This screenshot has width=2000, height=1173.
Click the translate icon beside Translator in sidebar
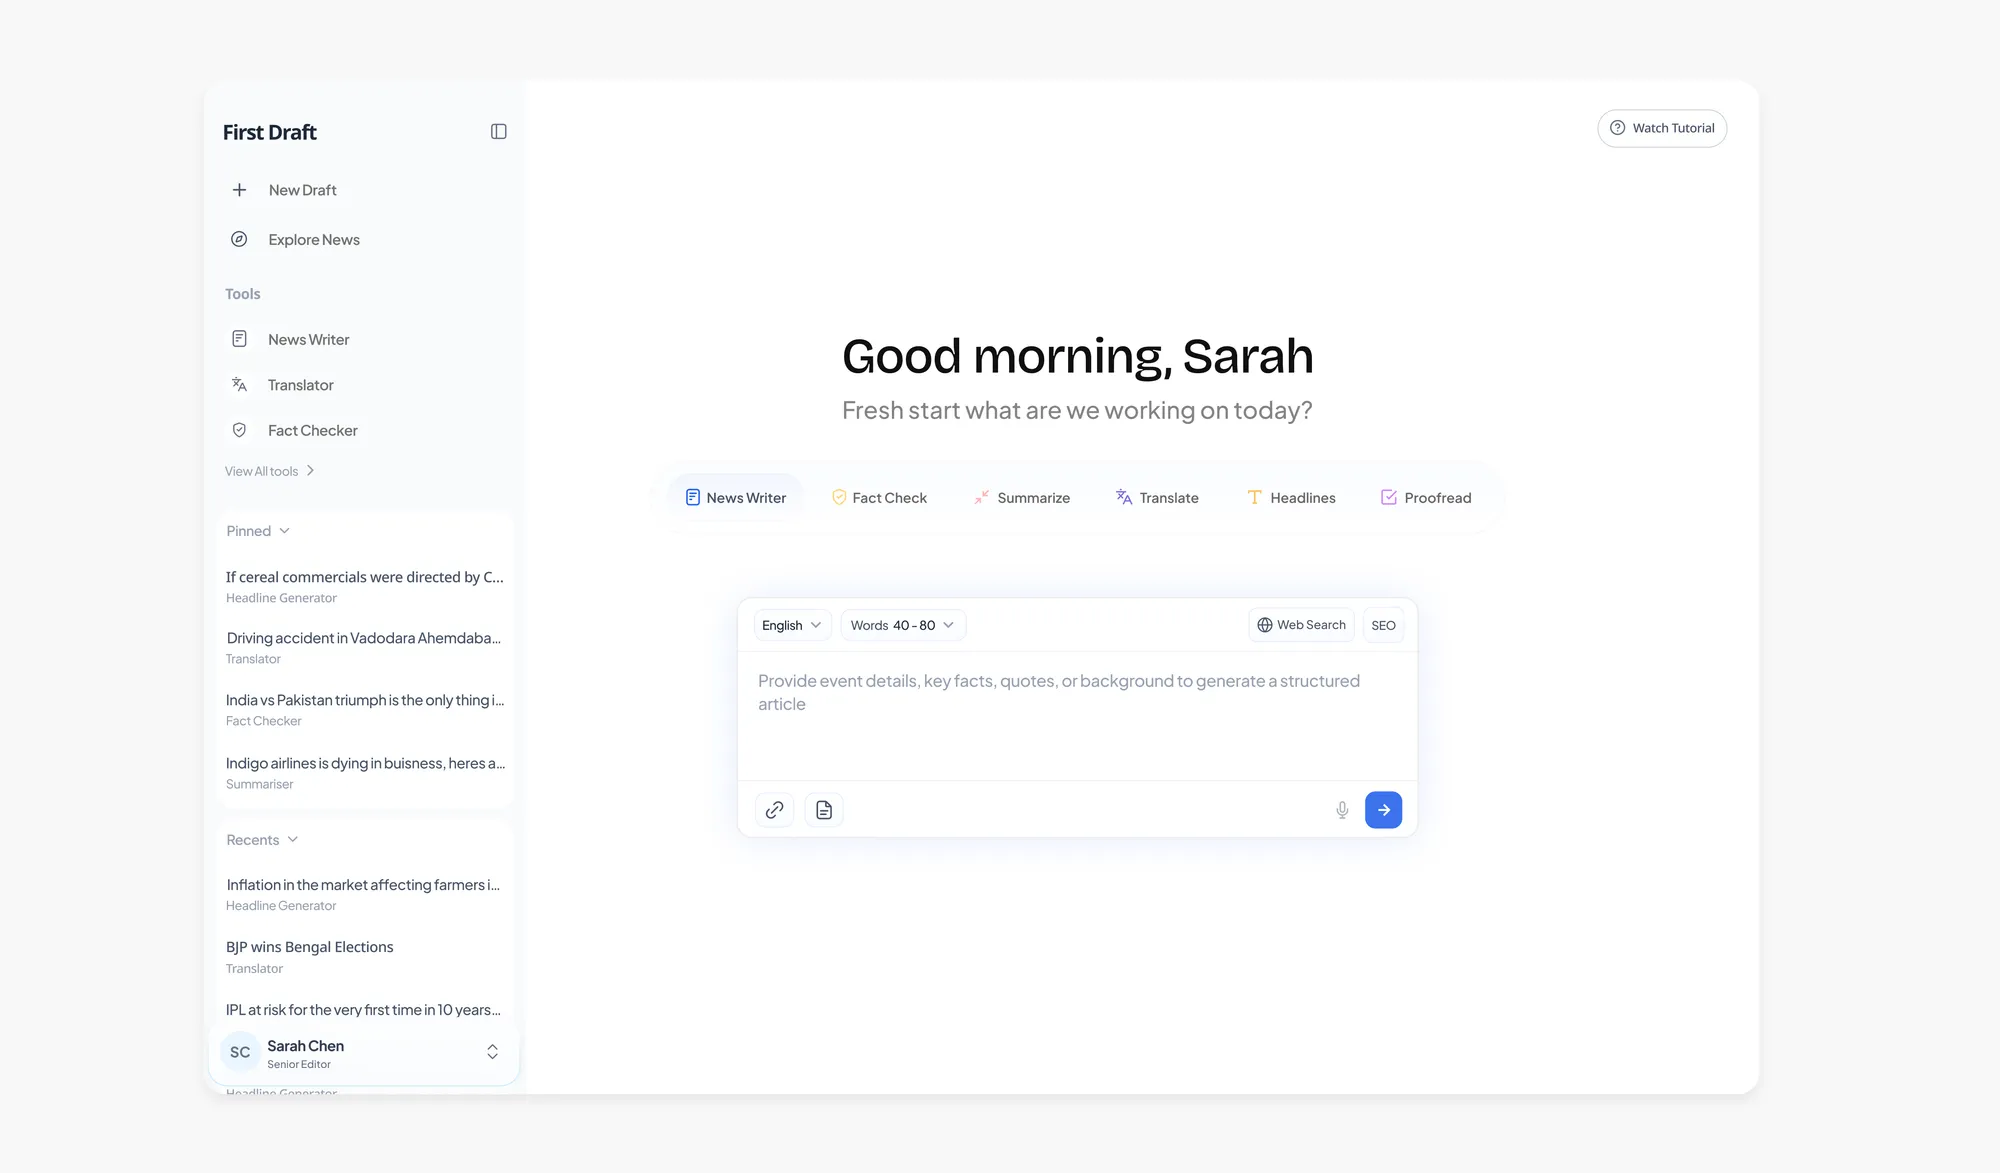click(239, 385)
